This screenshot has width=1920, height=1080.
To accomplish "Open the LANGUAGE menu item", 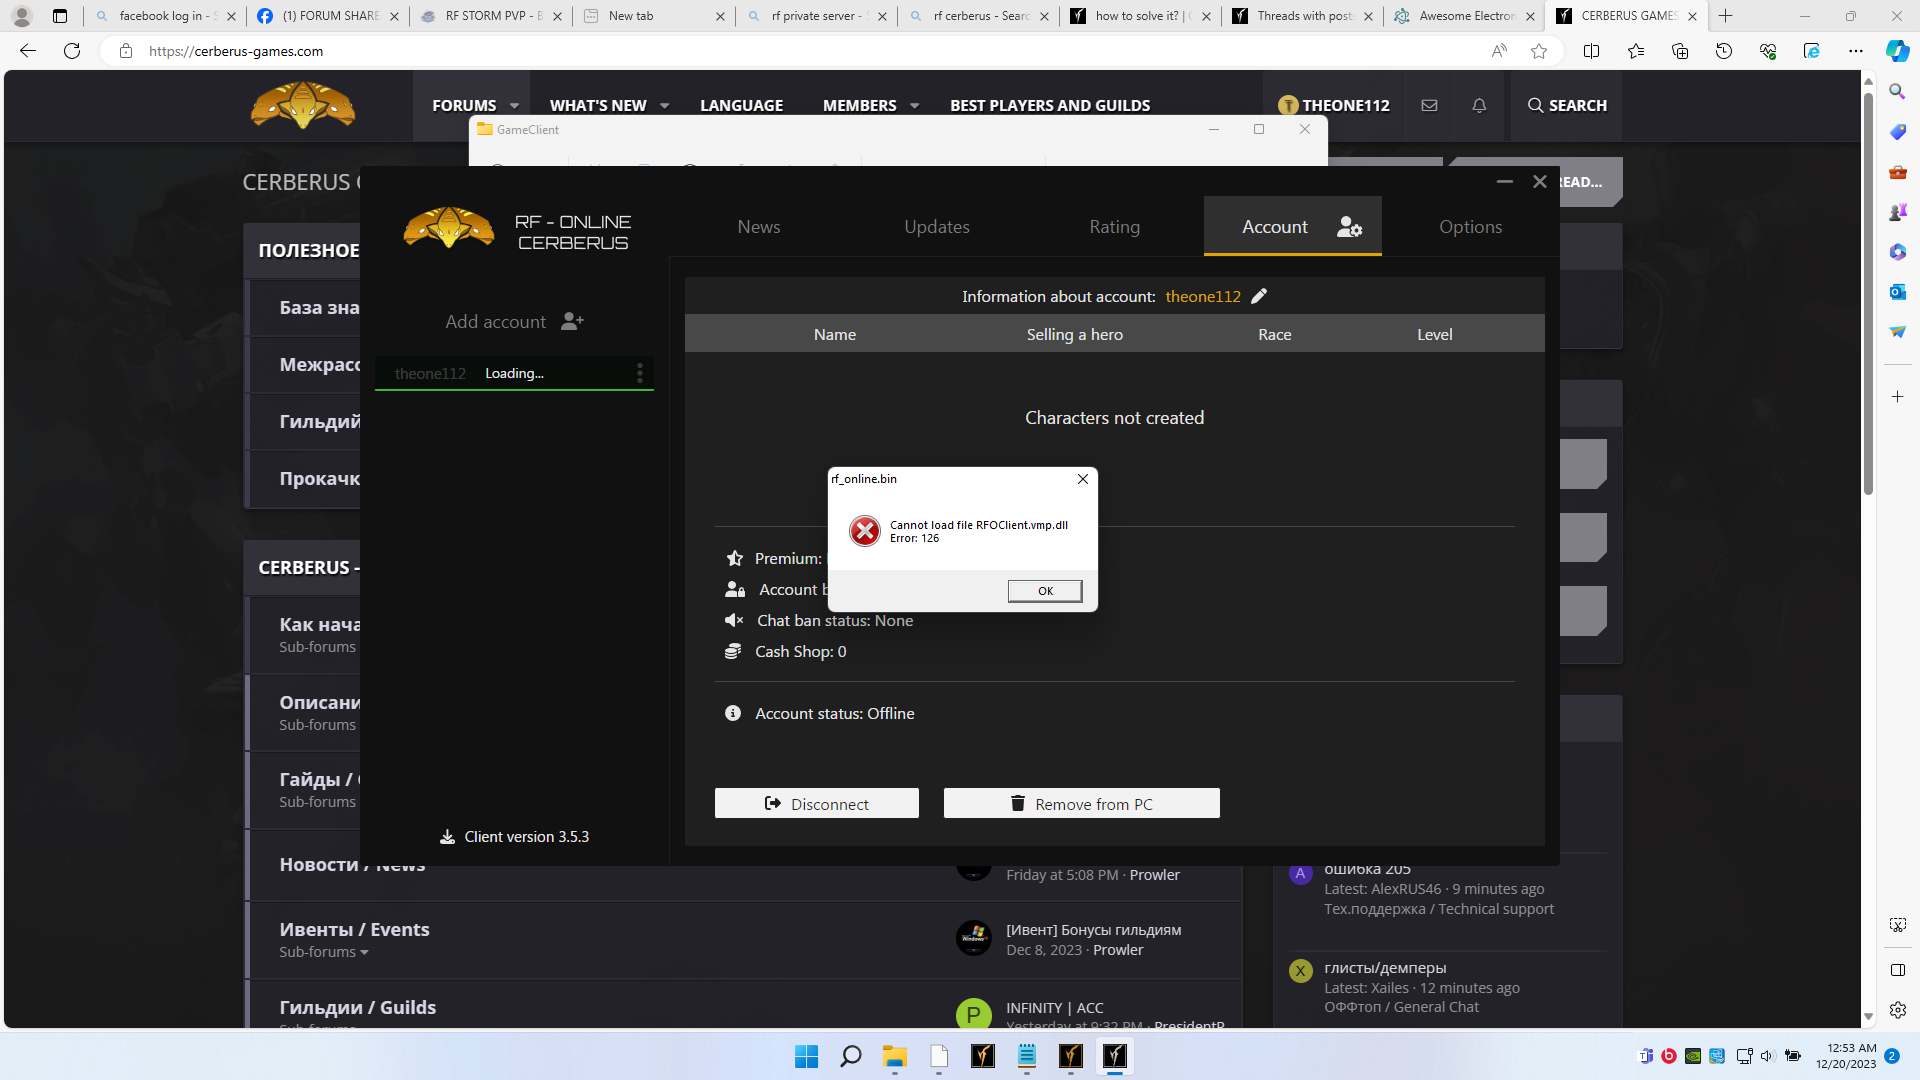I will (x=741, y=105).
